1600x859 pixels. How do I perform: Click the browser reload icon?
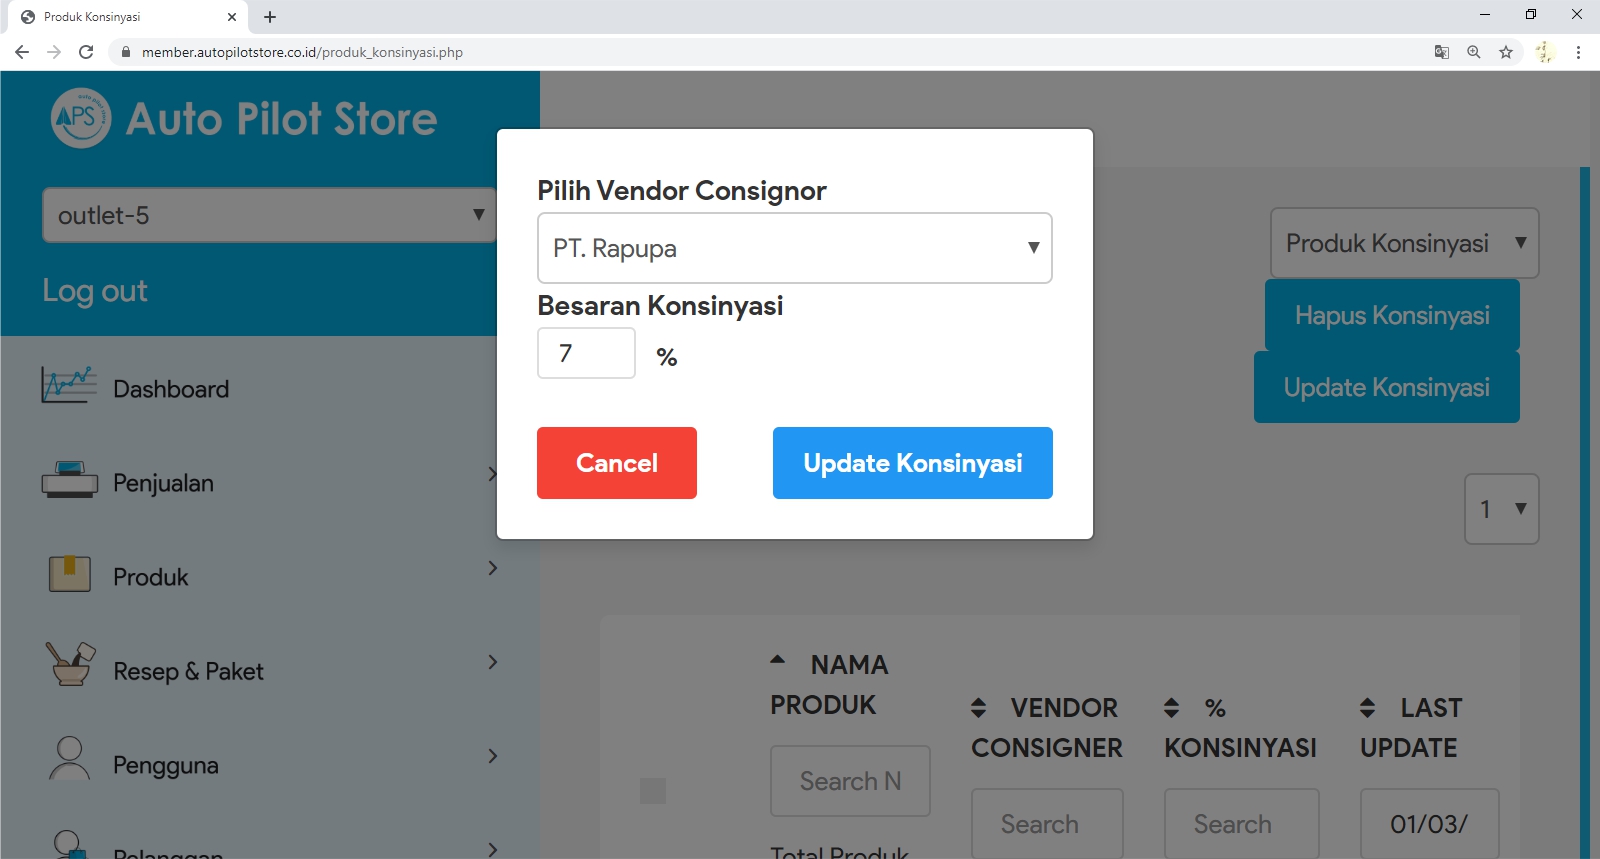pos(86,52)
